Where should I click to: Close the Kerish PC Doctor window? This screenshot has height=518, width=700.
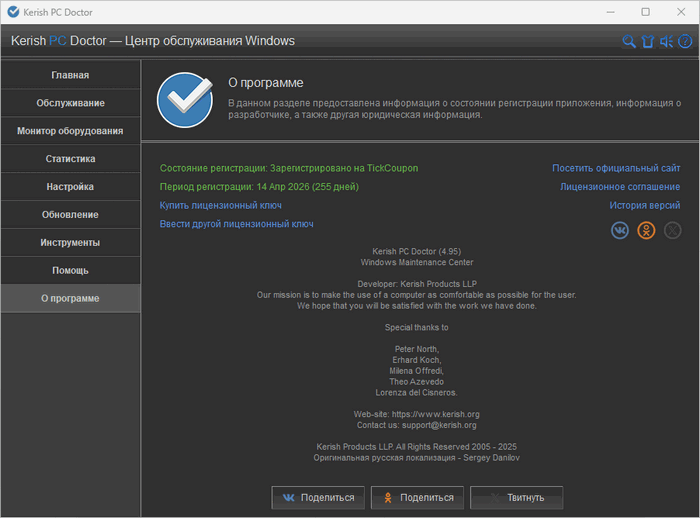tap(681, 12)
